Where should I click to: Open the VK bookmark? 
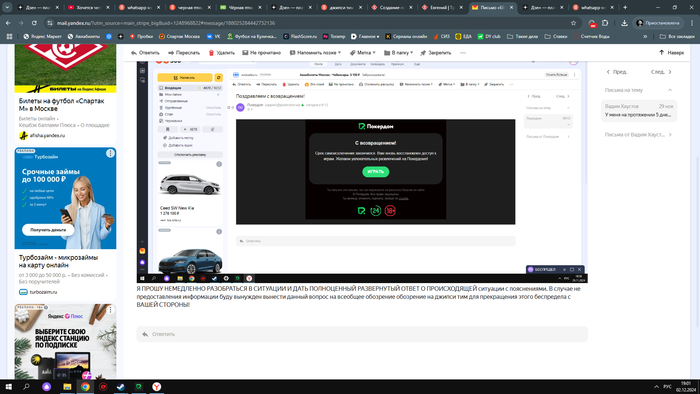tap(213, 36)
